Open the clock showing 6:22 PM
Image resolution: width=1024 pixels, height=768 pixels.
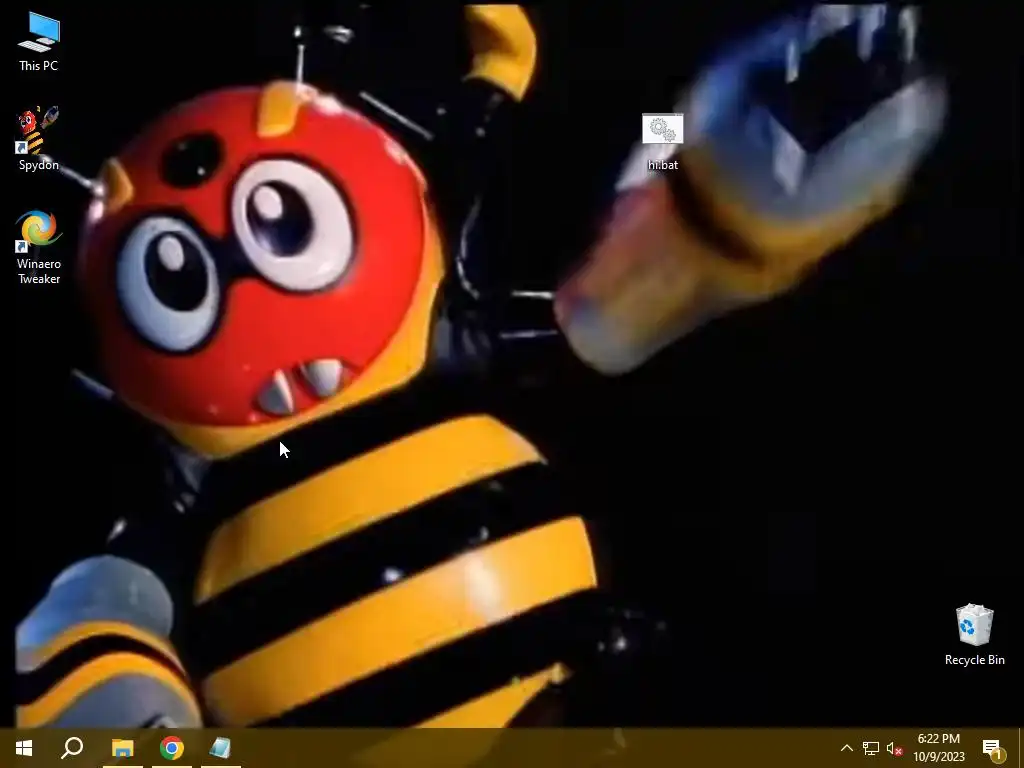tap(939, 748)
